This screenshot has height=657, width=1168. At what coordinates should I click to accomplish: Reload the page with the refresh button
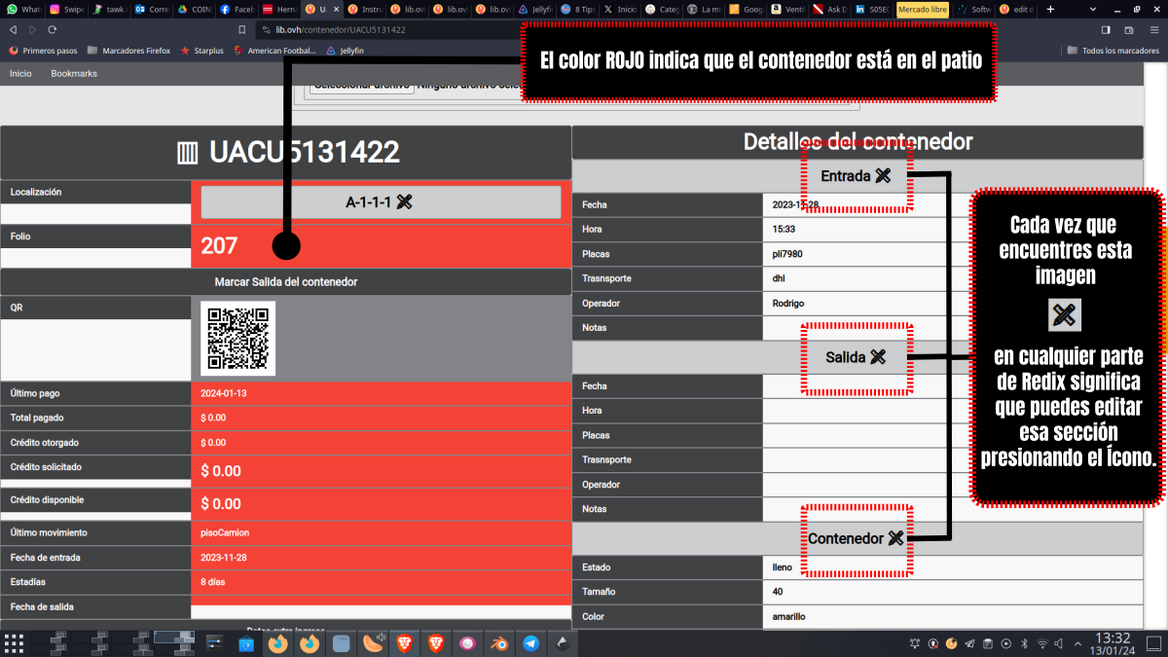52,30
